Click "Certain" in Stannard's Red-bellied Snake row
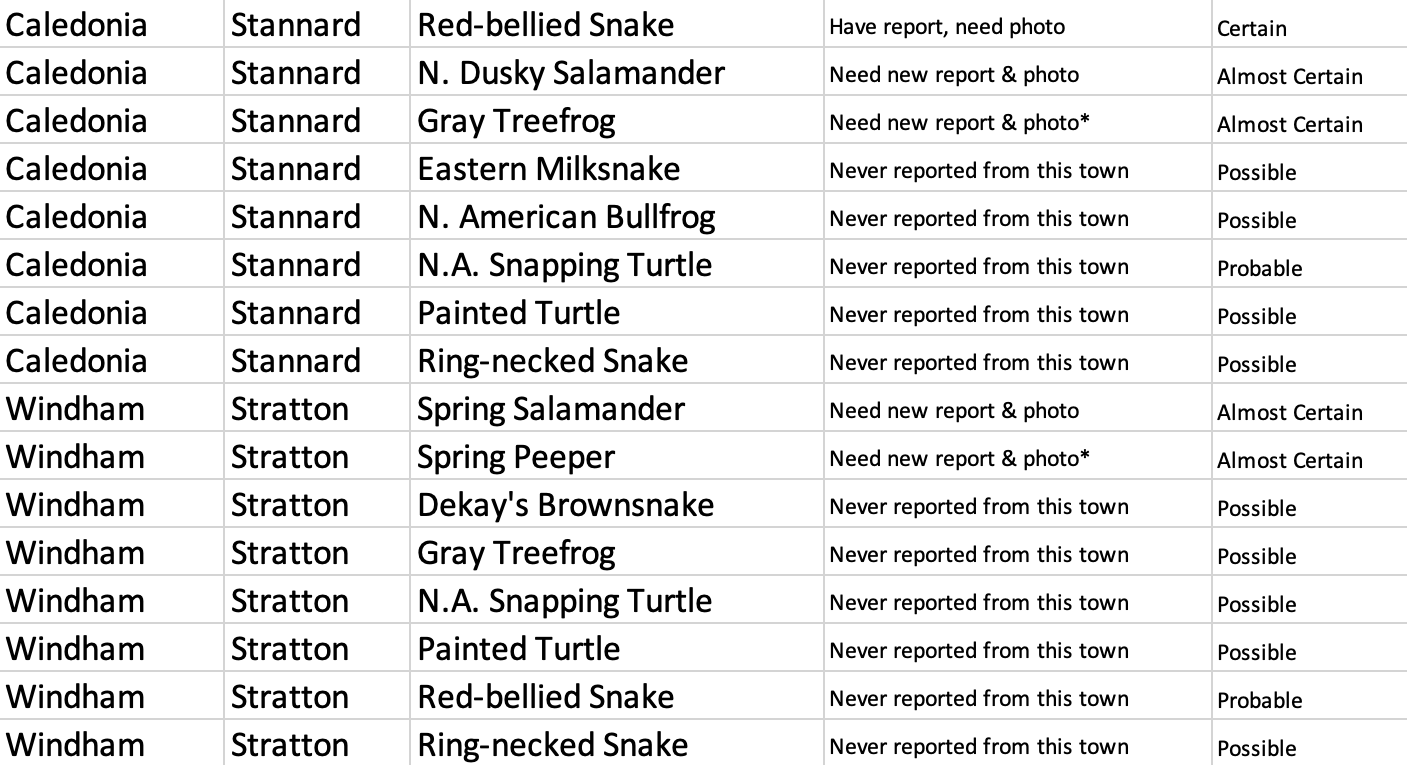The height and width of the screenshot is (765, 1407). [x=1251, y=28]
